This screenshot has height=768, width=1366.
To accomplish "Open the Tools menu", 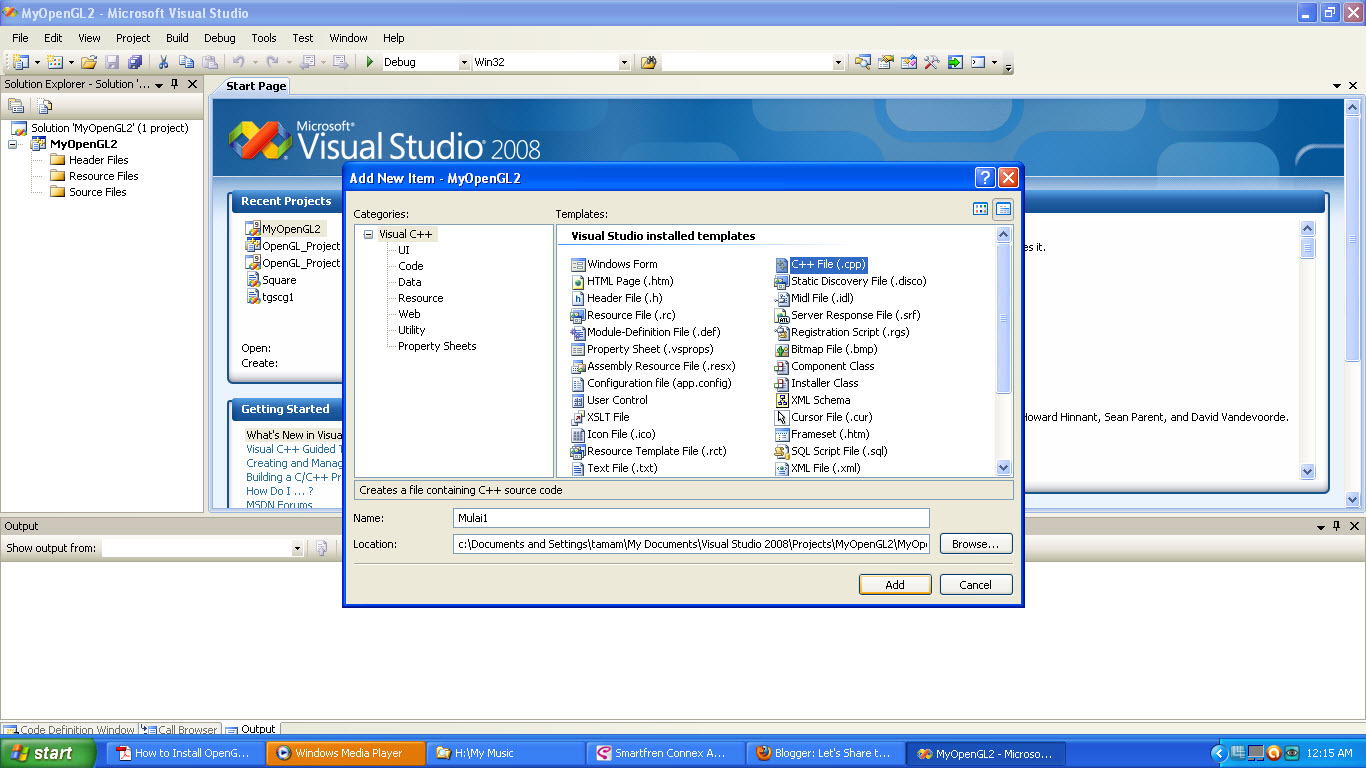I will coord(264,38).
